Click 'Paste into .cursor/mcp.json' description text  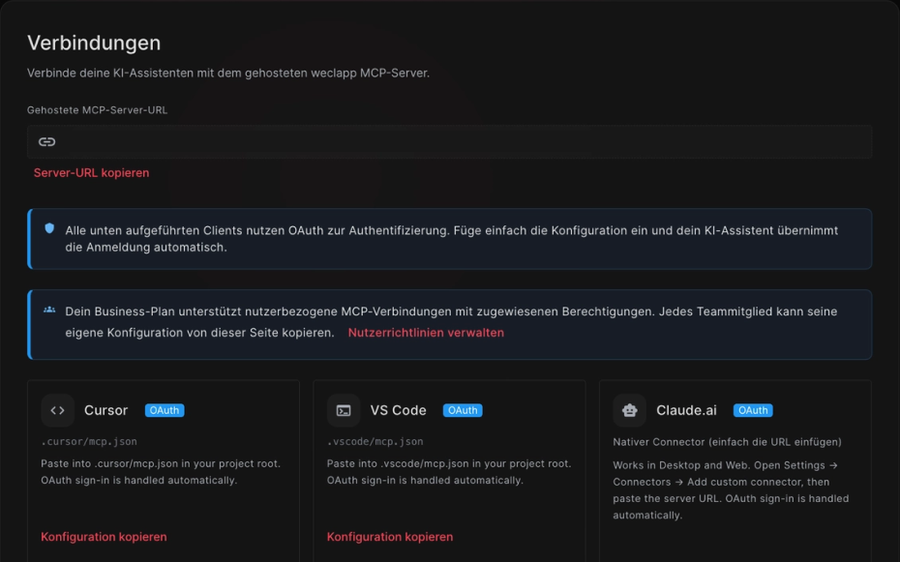click(161, 472)
